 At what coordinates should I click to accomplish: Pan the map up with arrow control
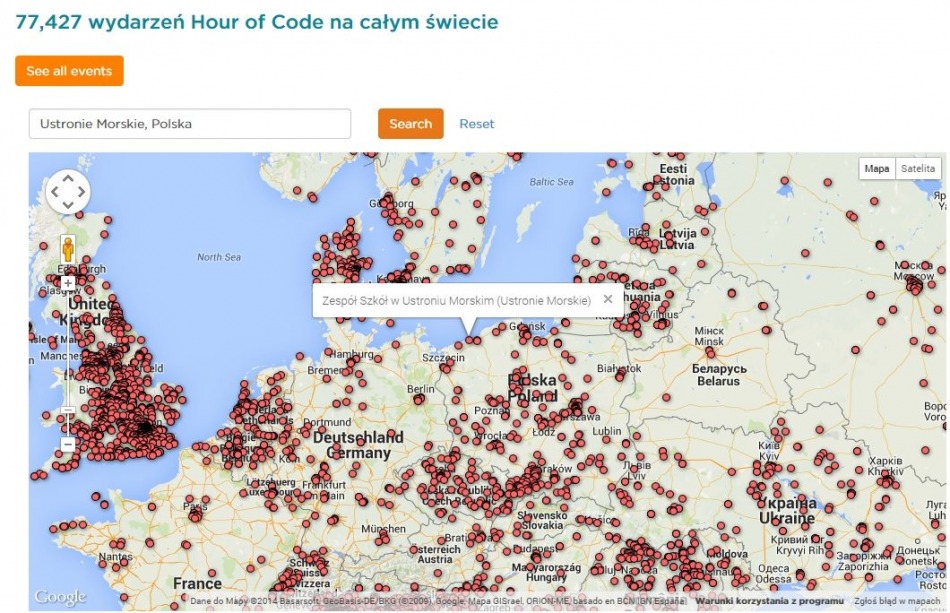tap(68, 179)
